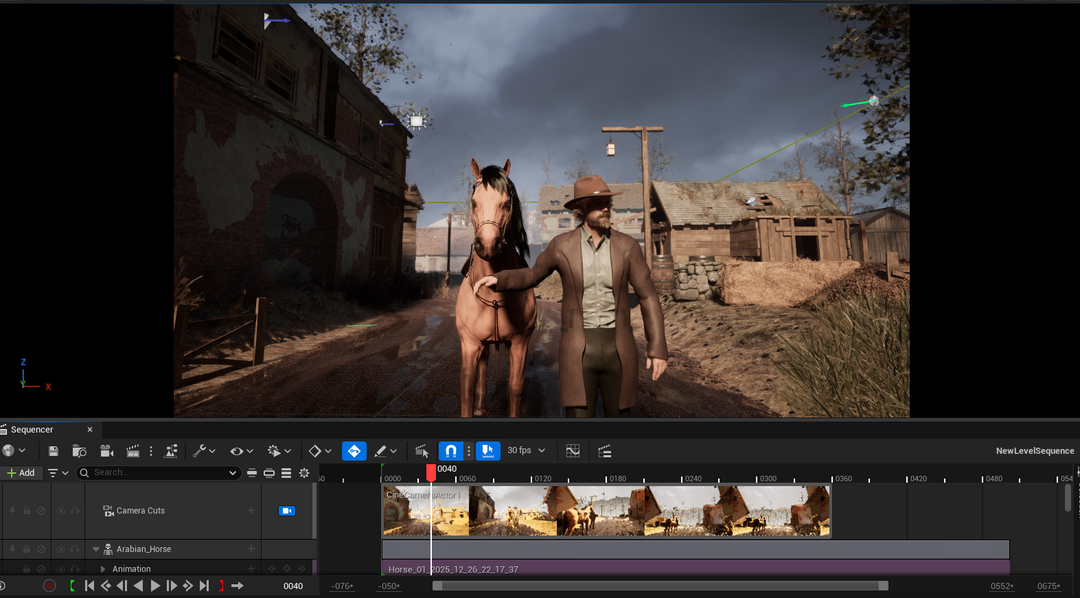Close the Sequencer tab

pos(90,430)
